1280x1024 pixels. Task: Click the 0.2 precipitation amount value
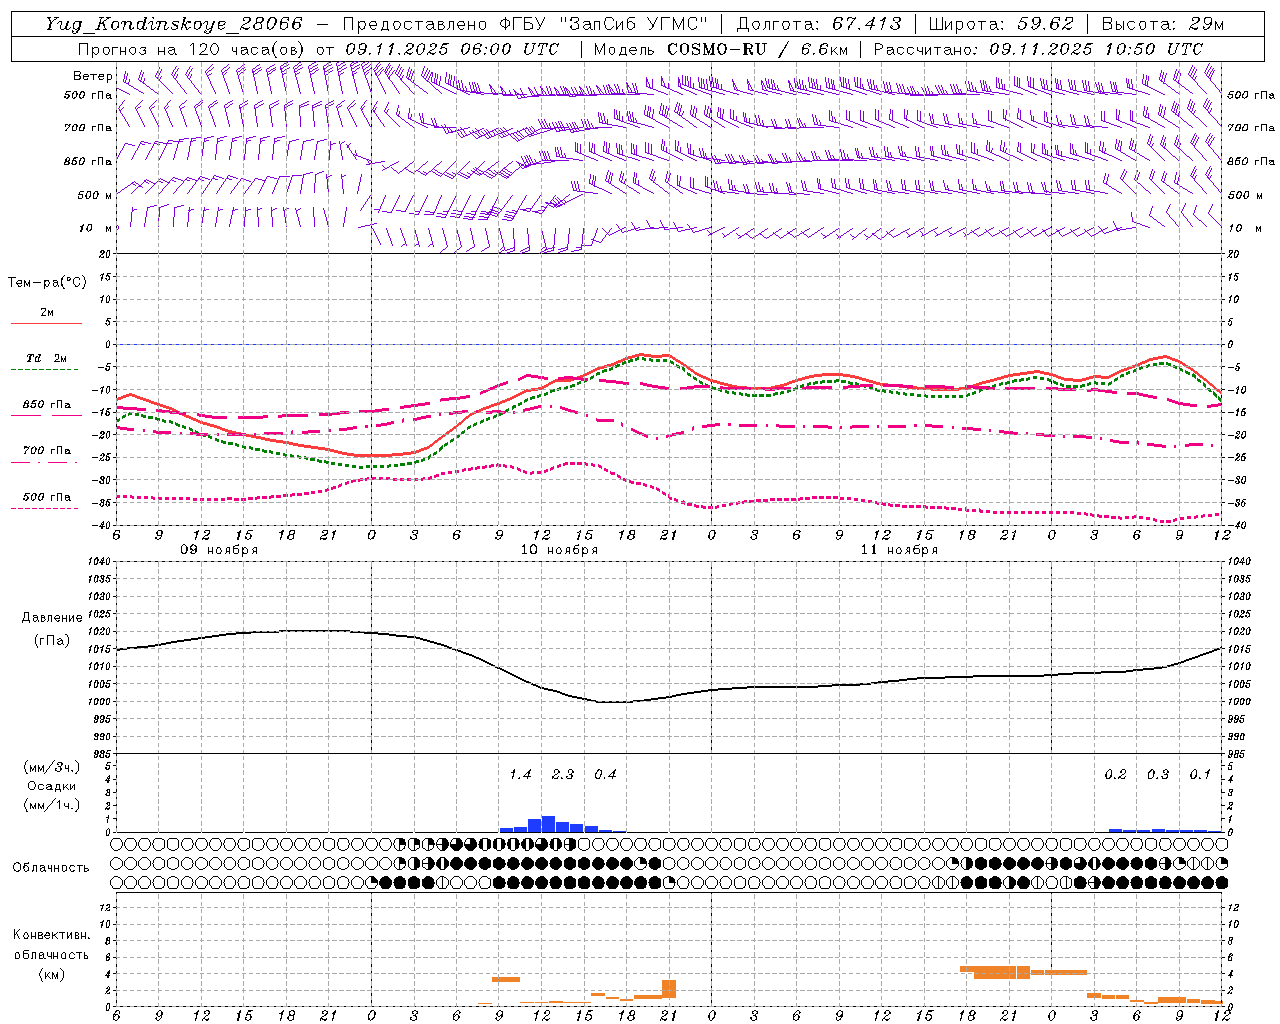pyautogui.click(x=1115, y=775)
